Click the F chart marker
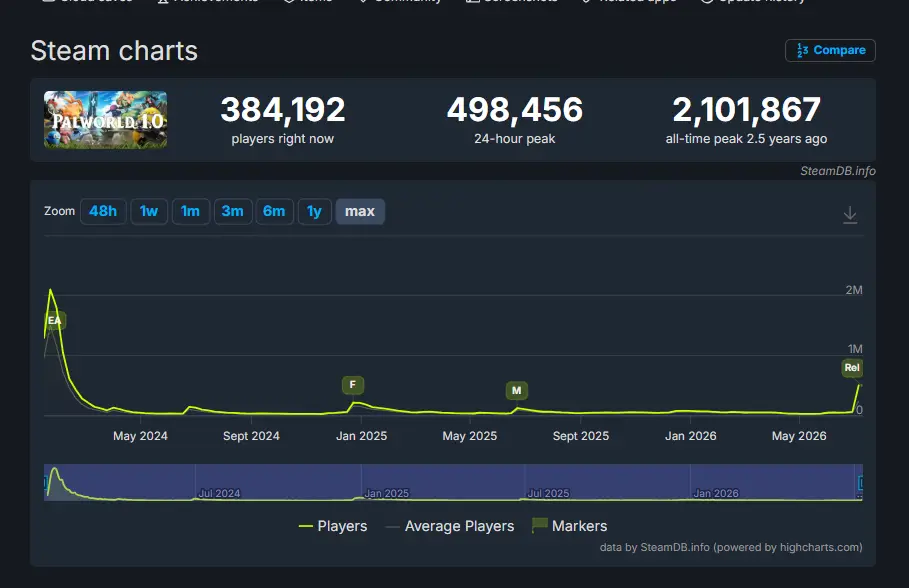The width and height of the screenshot is (909, 588). tap(352, 385)
